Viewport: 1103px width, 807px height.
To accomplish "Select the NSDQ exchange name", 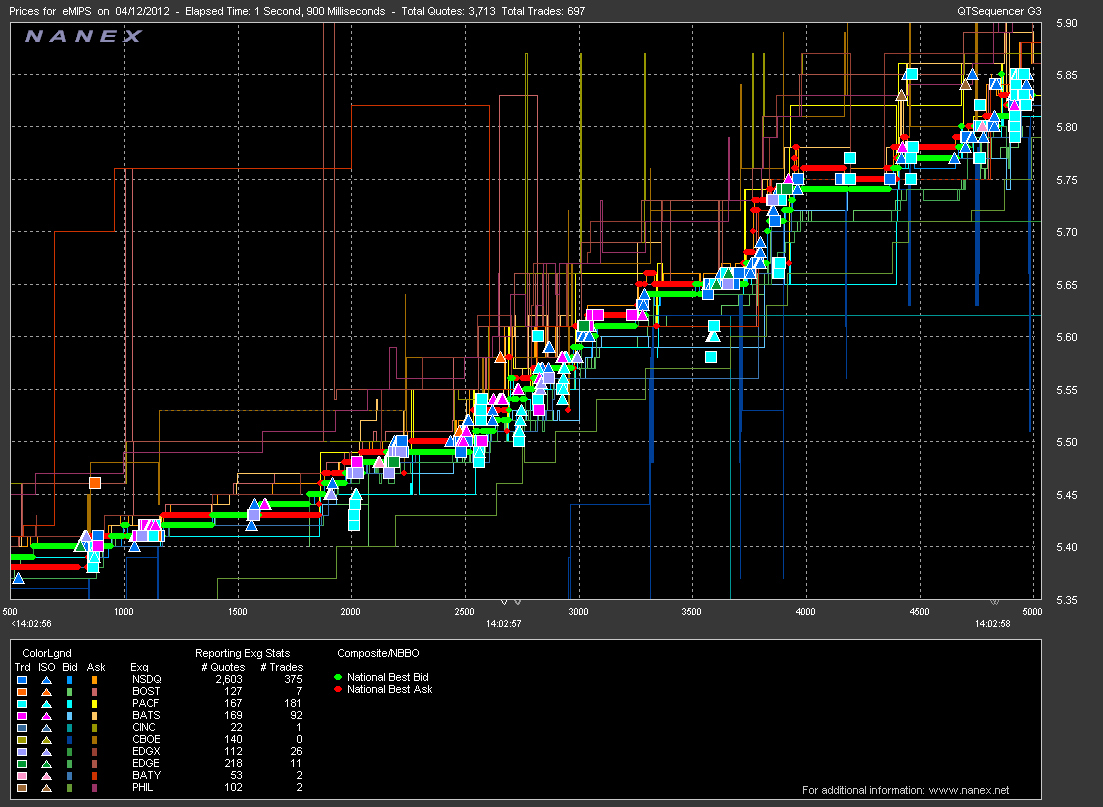I will click(x=146, y=679).
